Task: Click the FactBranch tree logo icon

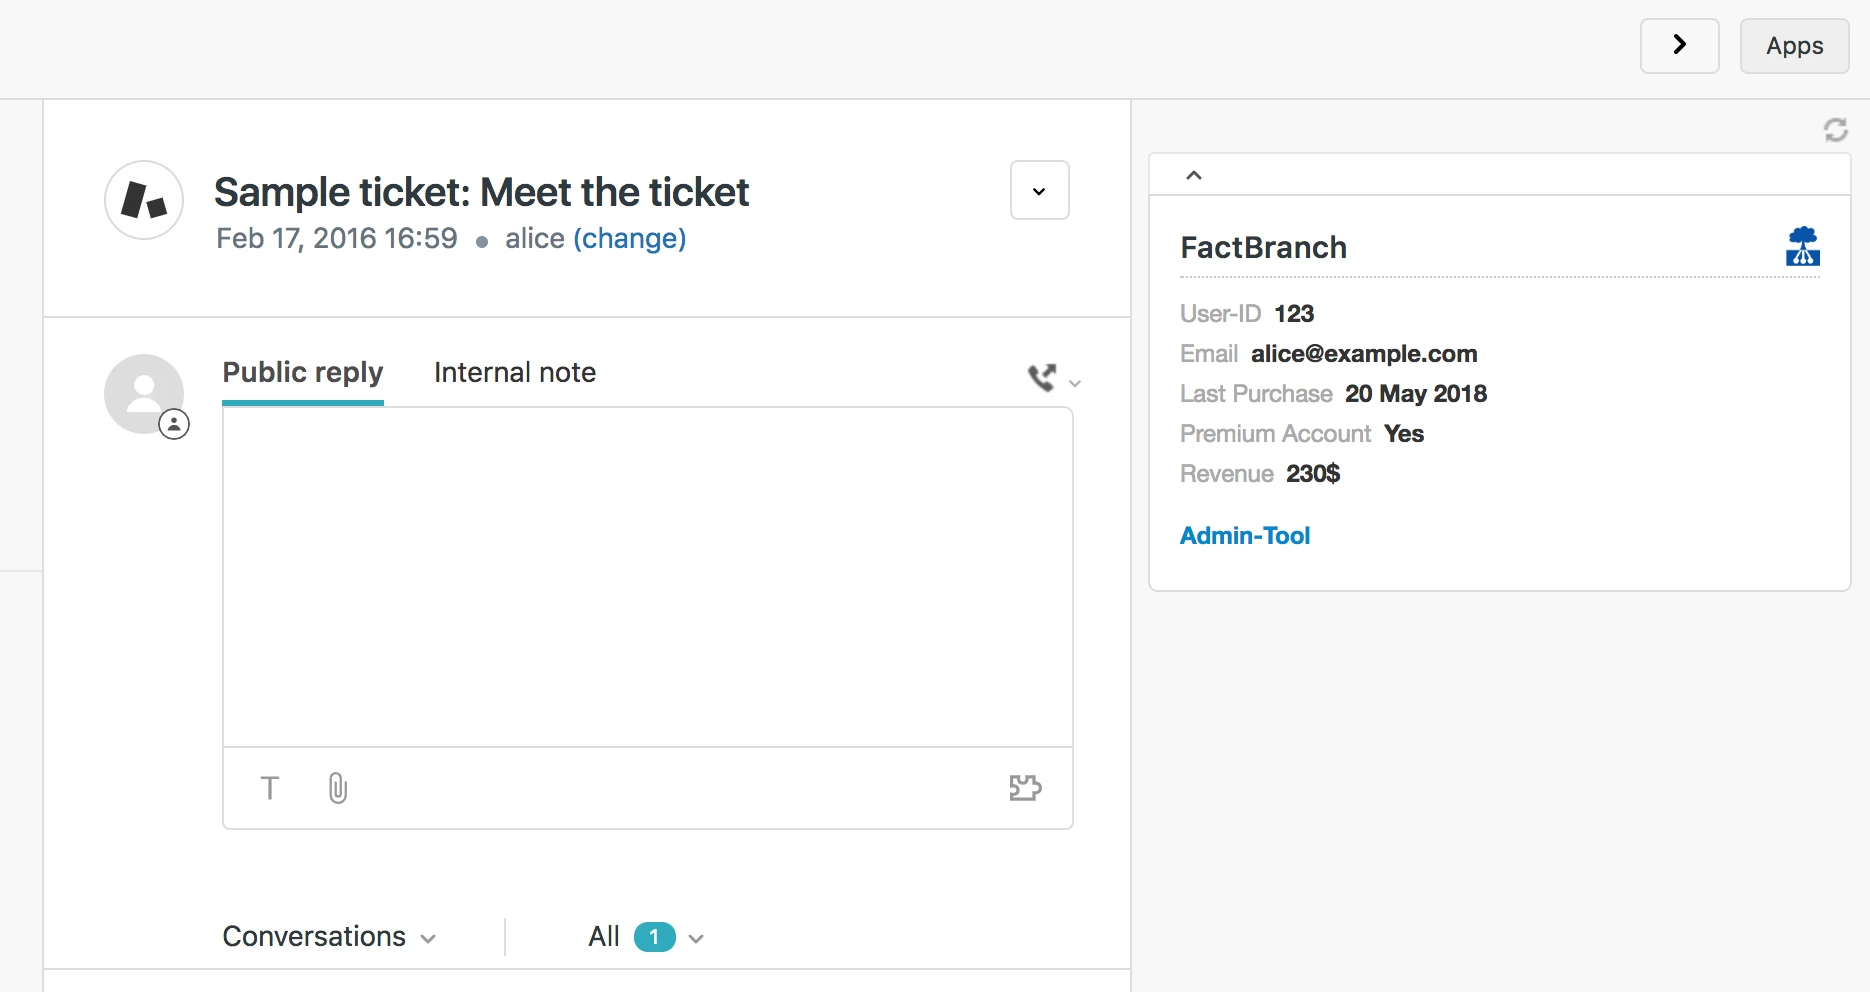Action: point(1802,246)
